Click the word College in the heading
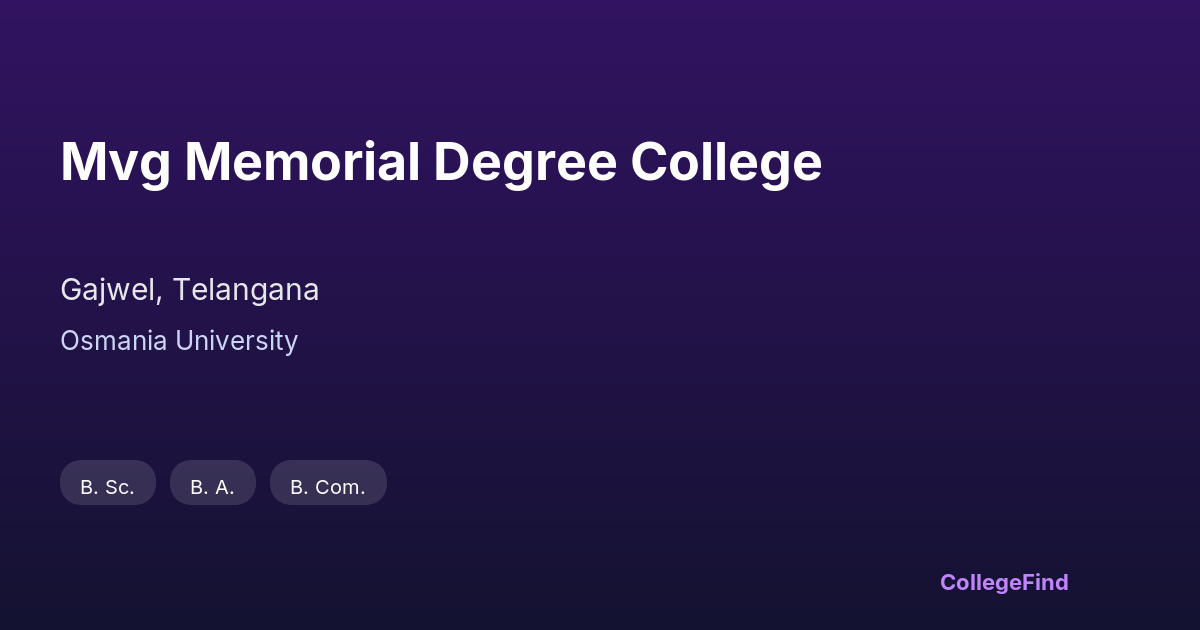Viewport: 1200px width, 630px height. pyautogui.click(x=726, y=162)
